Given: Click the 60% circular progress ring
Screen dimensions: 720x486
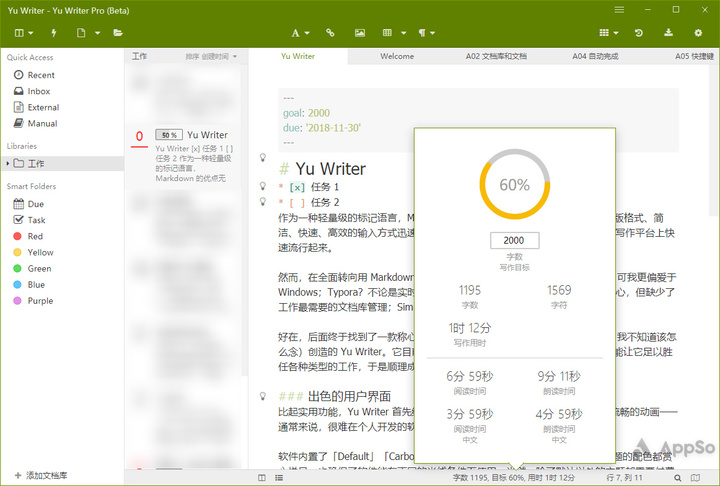Looking at the screenshot, I should point(515,184).
